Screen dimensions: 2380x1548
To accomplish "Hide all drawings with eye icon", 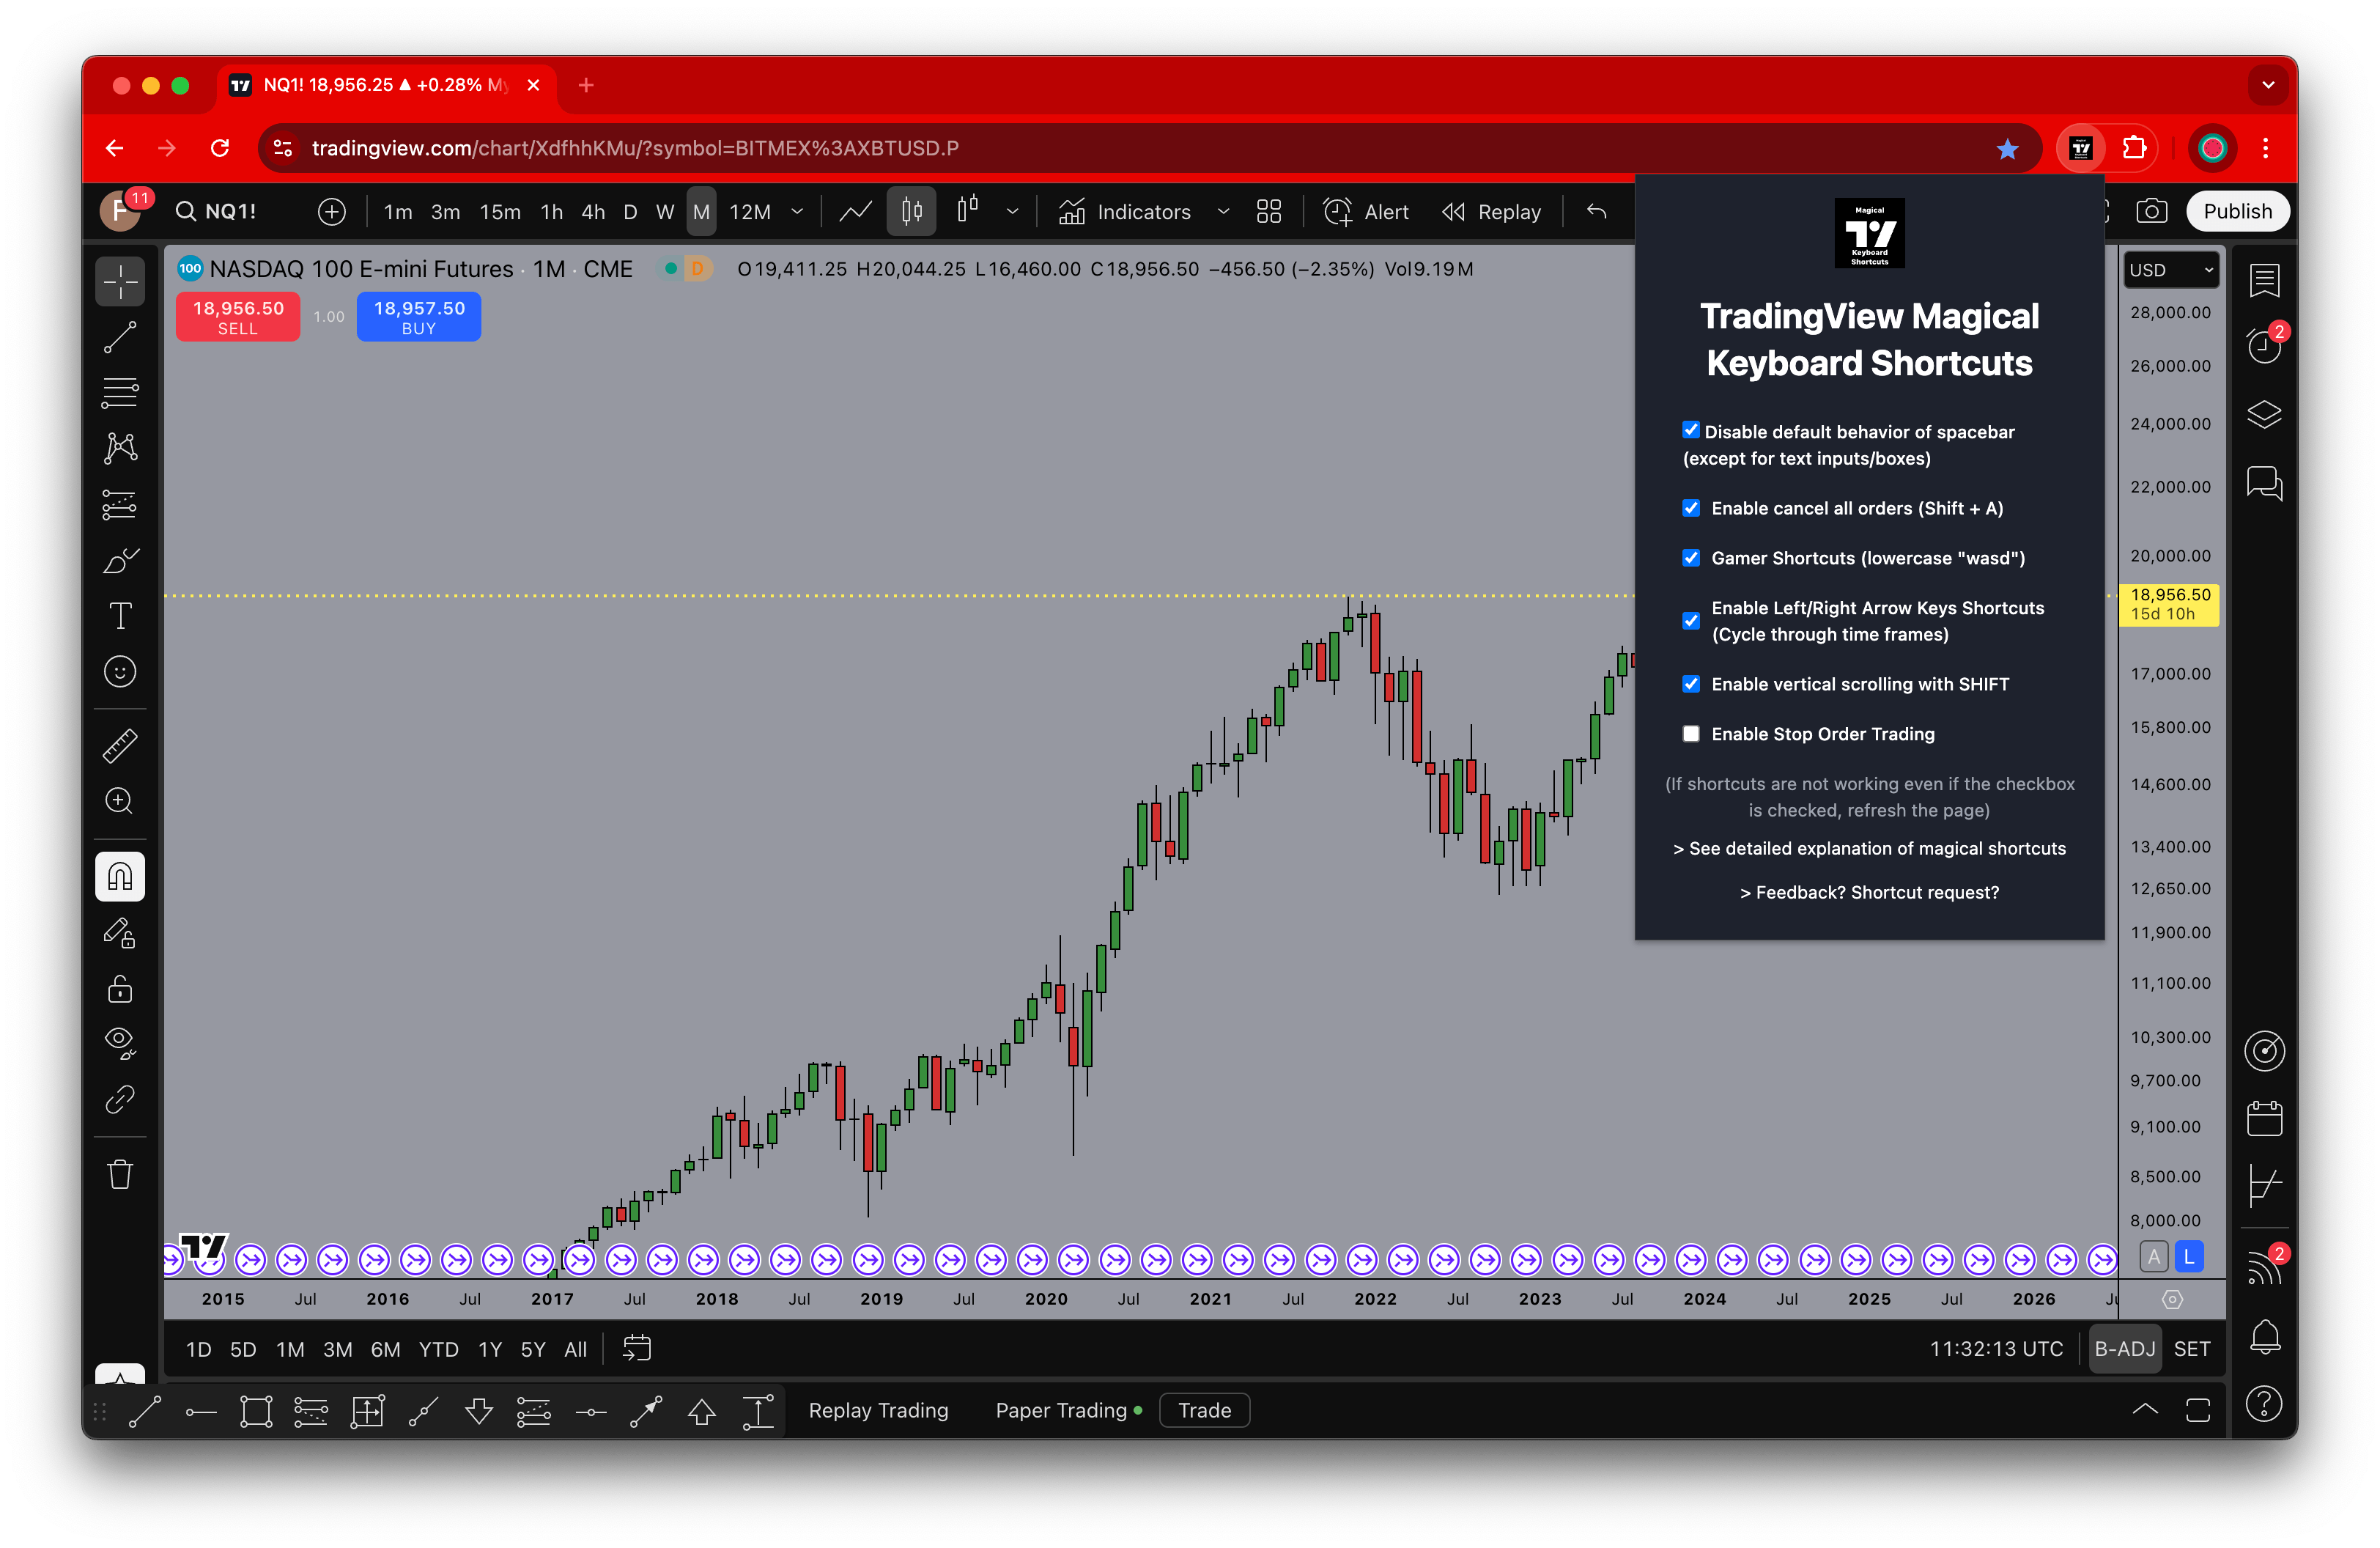I will click(120, 1044).
